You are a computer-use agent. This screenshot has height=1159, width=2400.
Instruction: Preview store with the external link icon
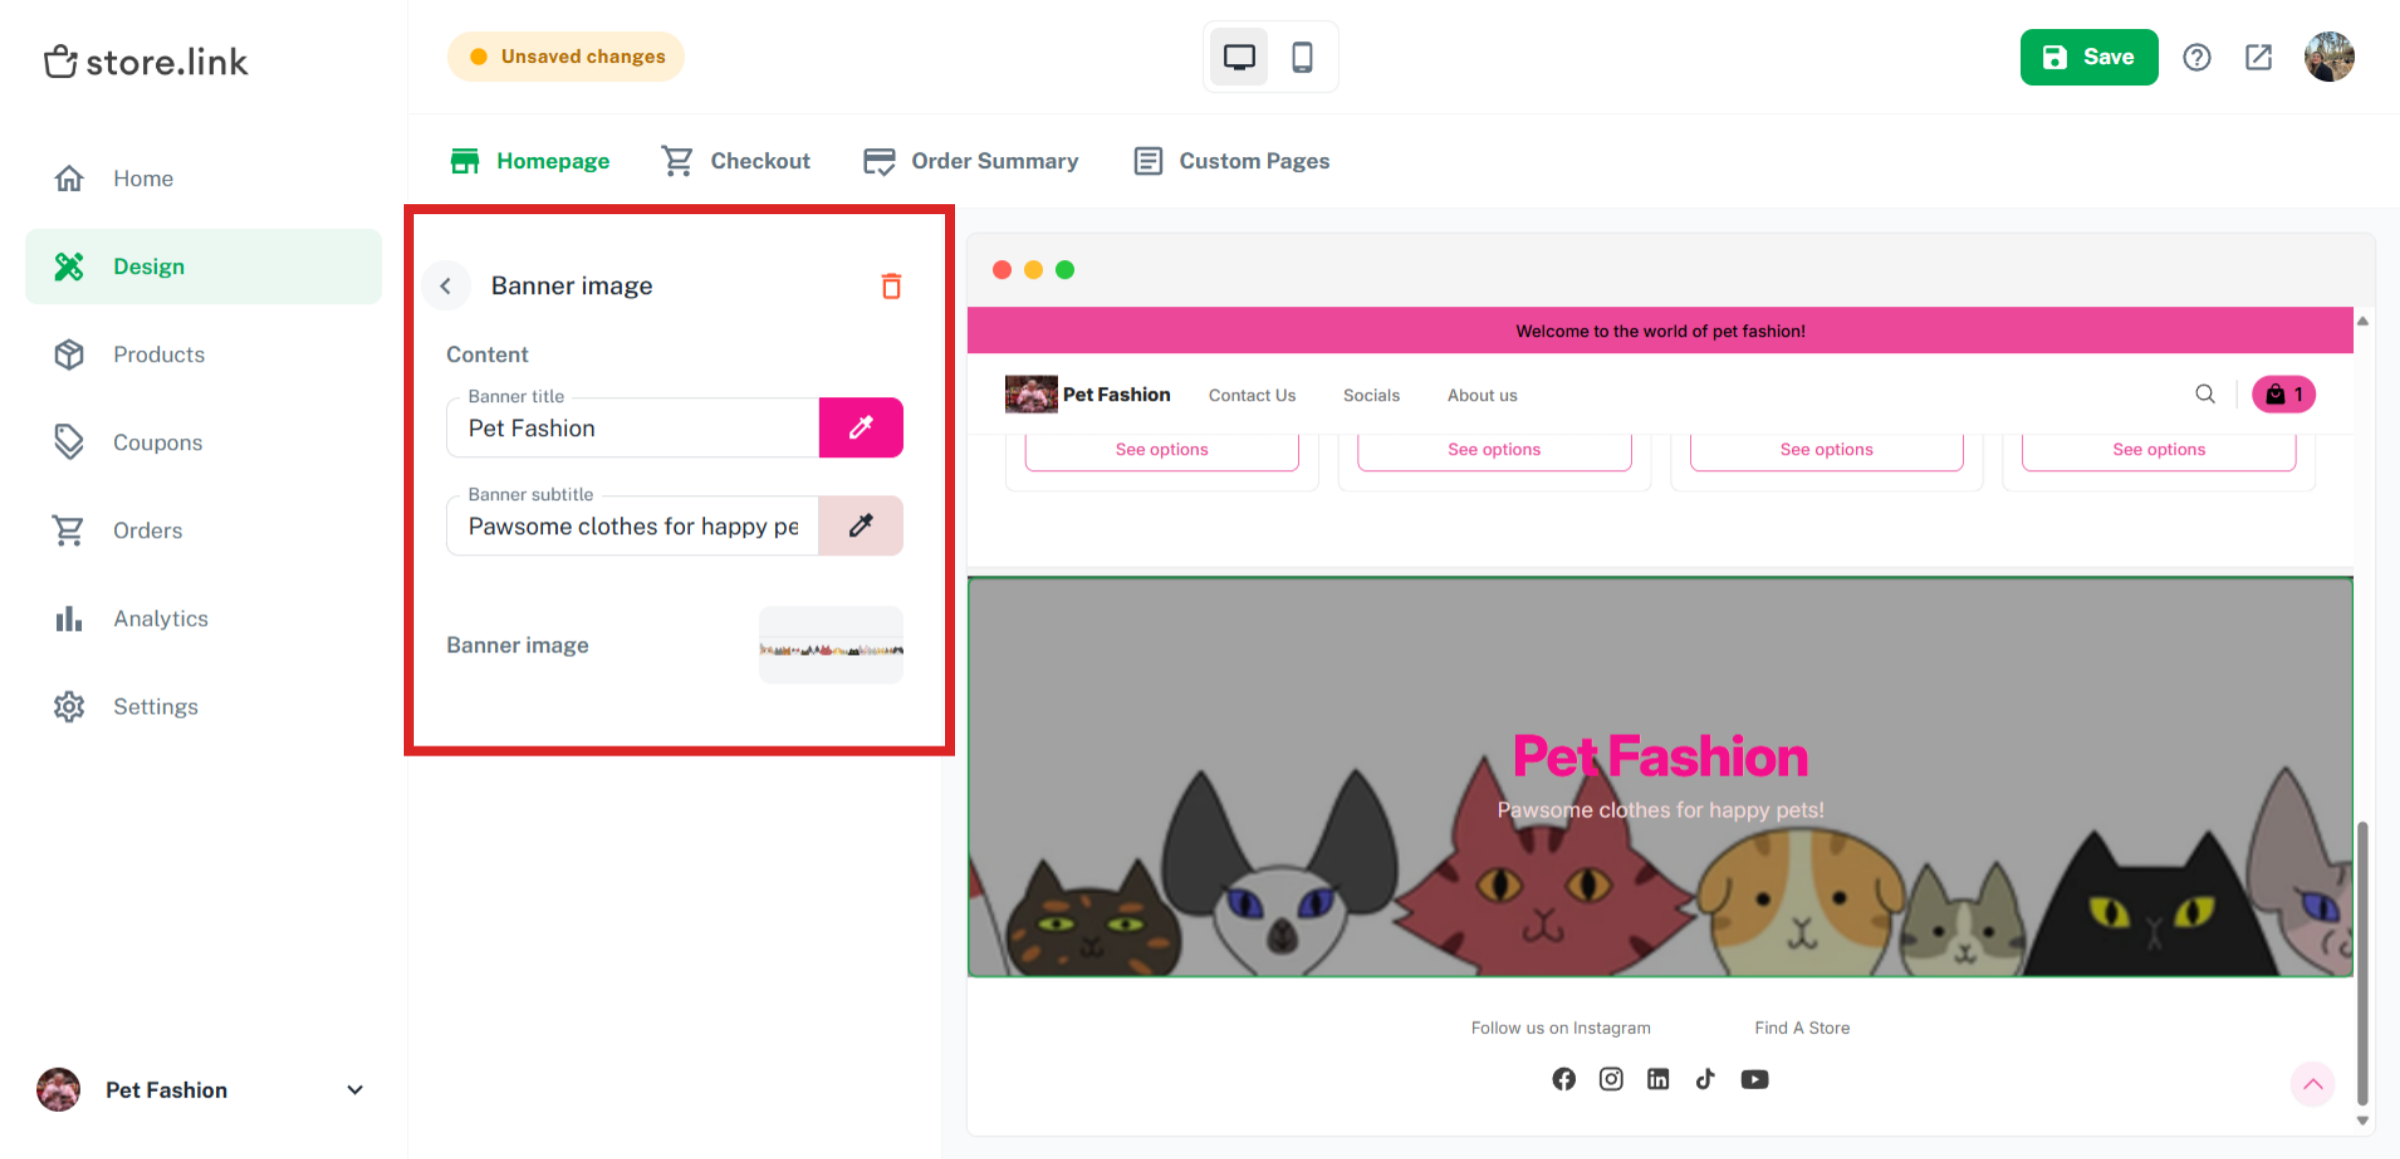click(x=2258, y=57)
